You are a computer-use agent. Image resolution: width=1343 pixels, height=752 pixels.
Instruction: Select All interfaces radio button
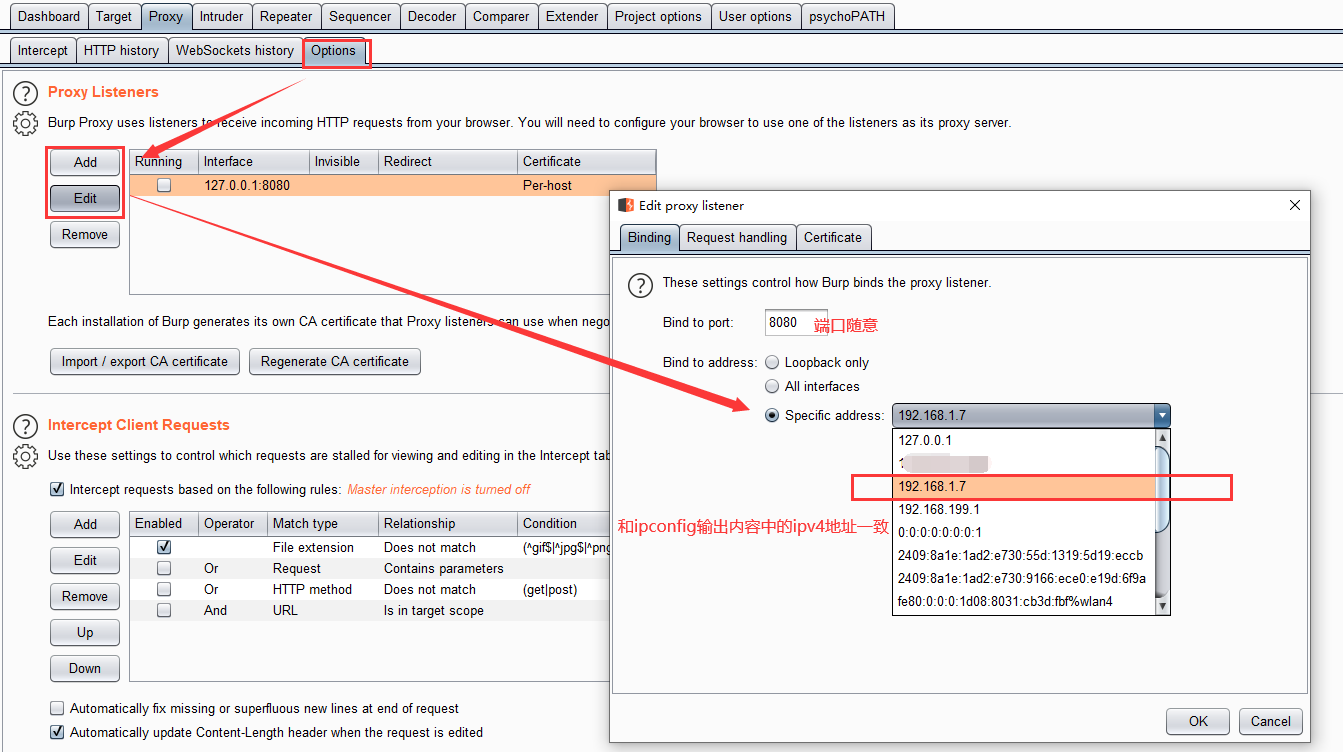772,386
